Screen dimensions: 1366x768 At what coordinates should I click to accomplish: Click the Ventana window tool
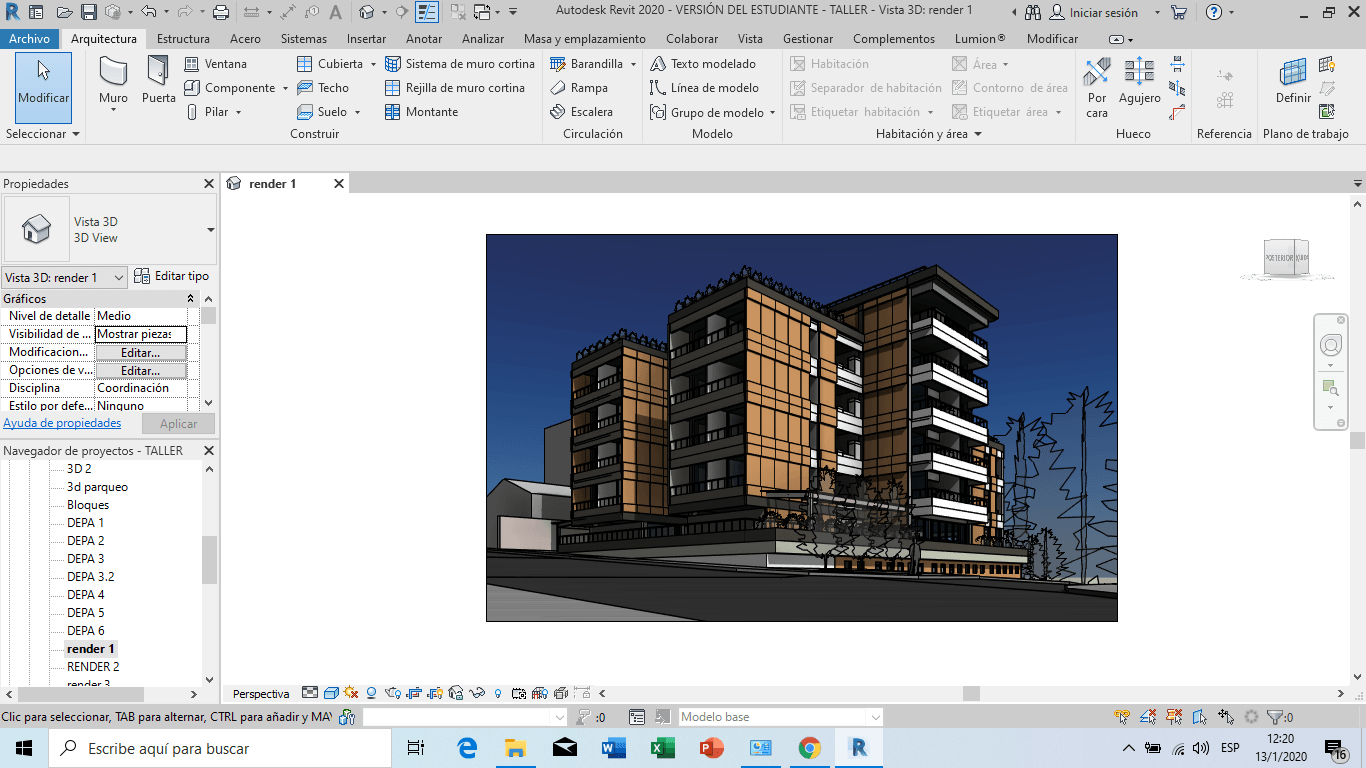pyautogui.click(x=216, y=64)
